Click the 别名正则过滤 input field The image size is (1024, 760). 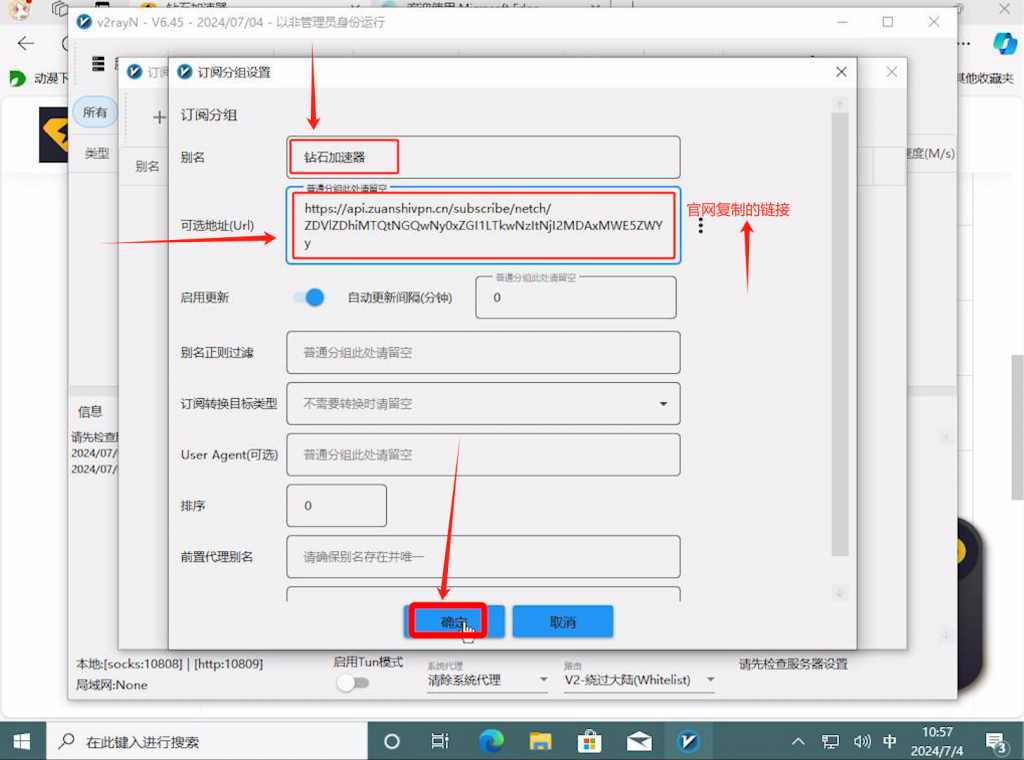(x=483, y=353)
